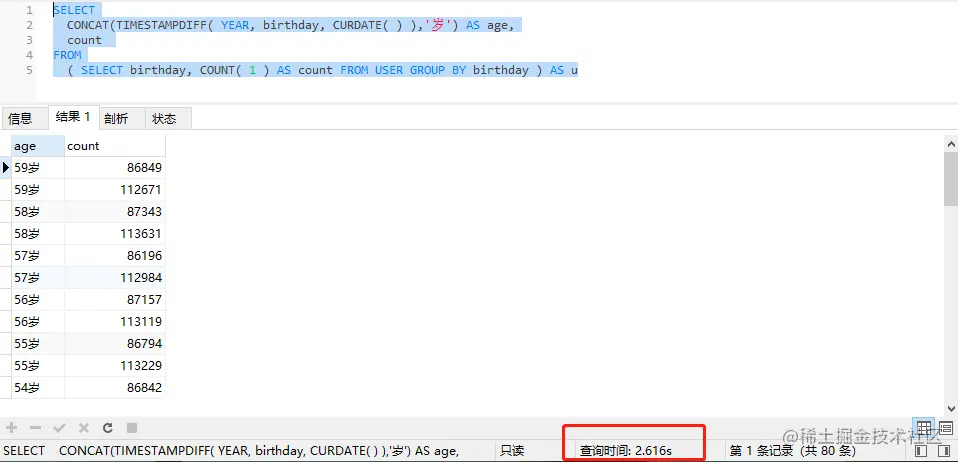
Task: Click the 58岁 cell beside 113631
Action: pos(38,233)
